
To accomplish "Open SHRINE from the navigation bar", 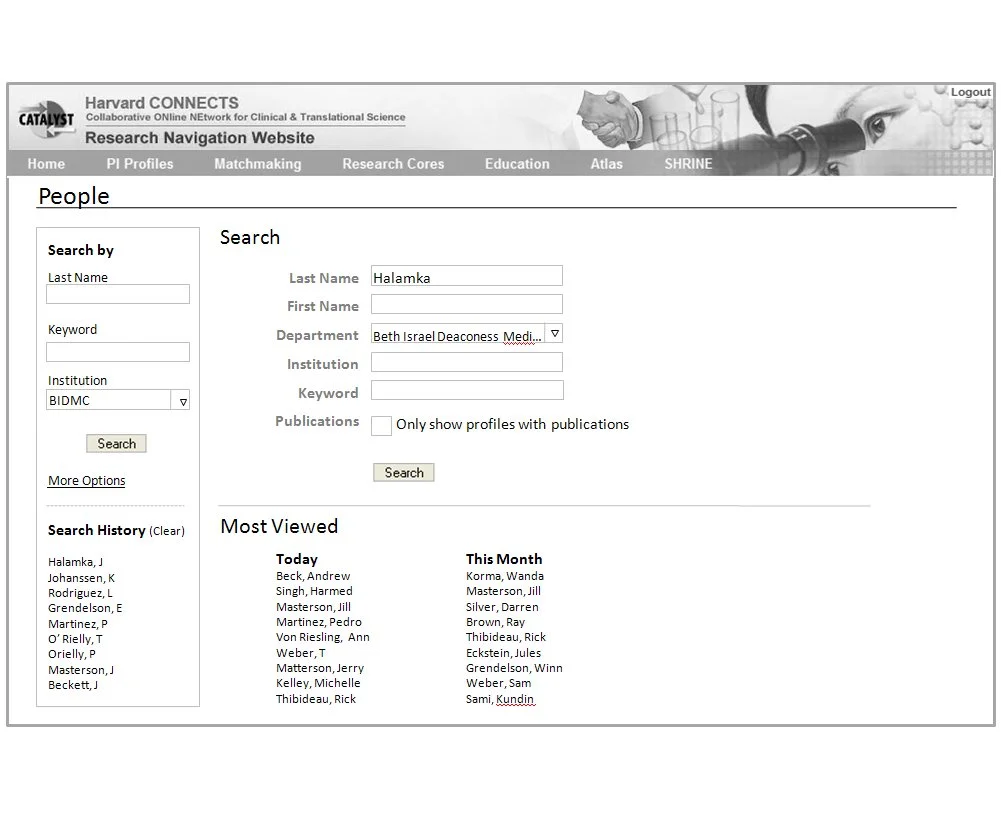I will click(688, 164).
